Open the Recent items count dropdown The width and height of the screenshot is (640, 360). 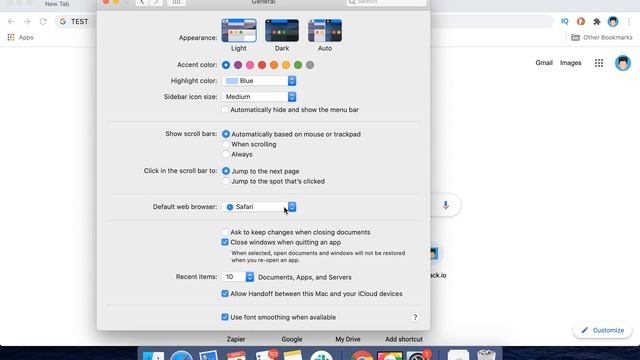point(238,277)
